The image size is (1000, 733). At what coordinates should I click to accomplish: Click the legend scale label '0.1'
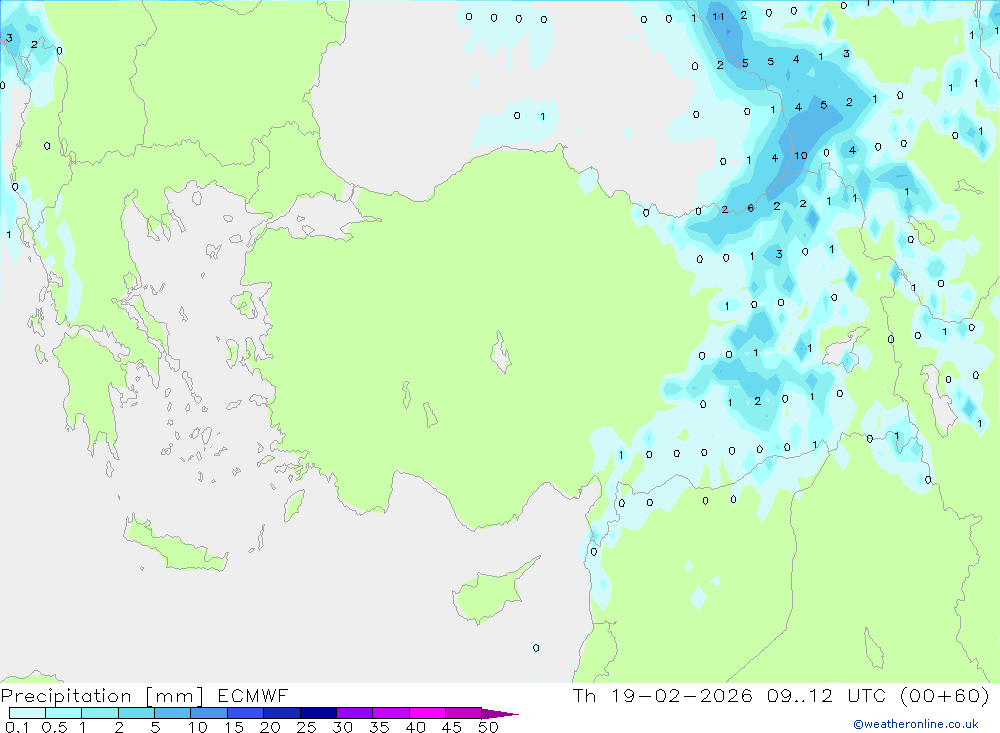tap(17, 727)
